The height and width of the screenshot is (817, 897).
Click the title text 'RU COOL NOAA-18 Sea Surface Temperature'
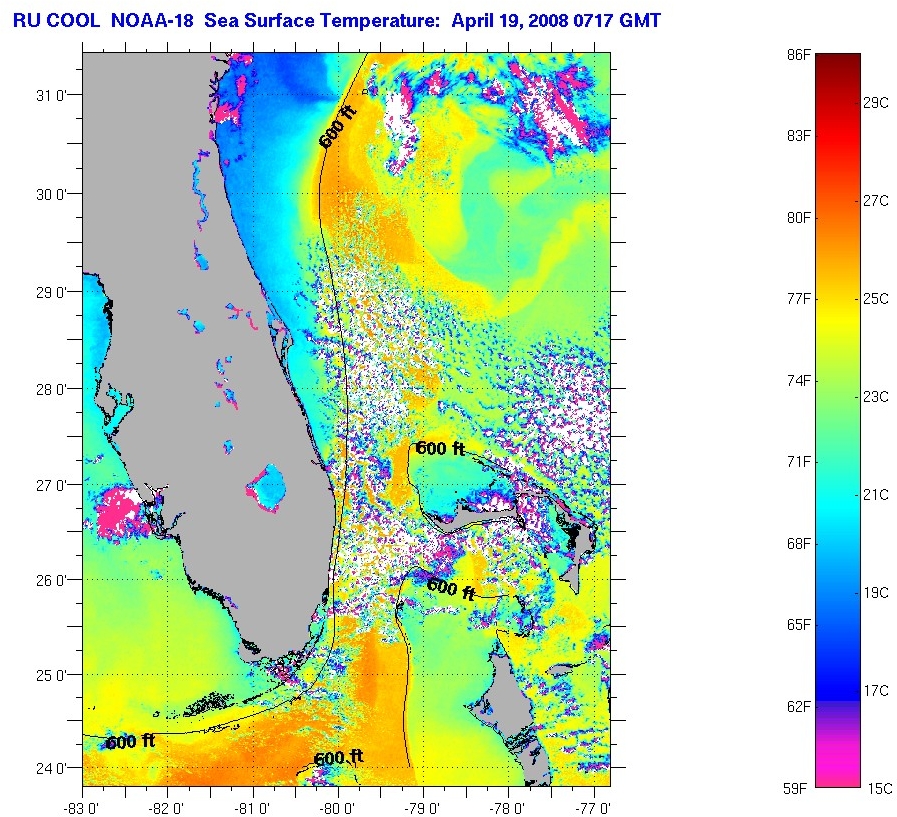(228, 21)
